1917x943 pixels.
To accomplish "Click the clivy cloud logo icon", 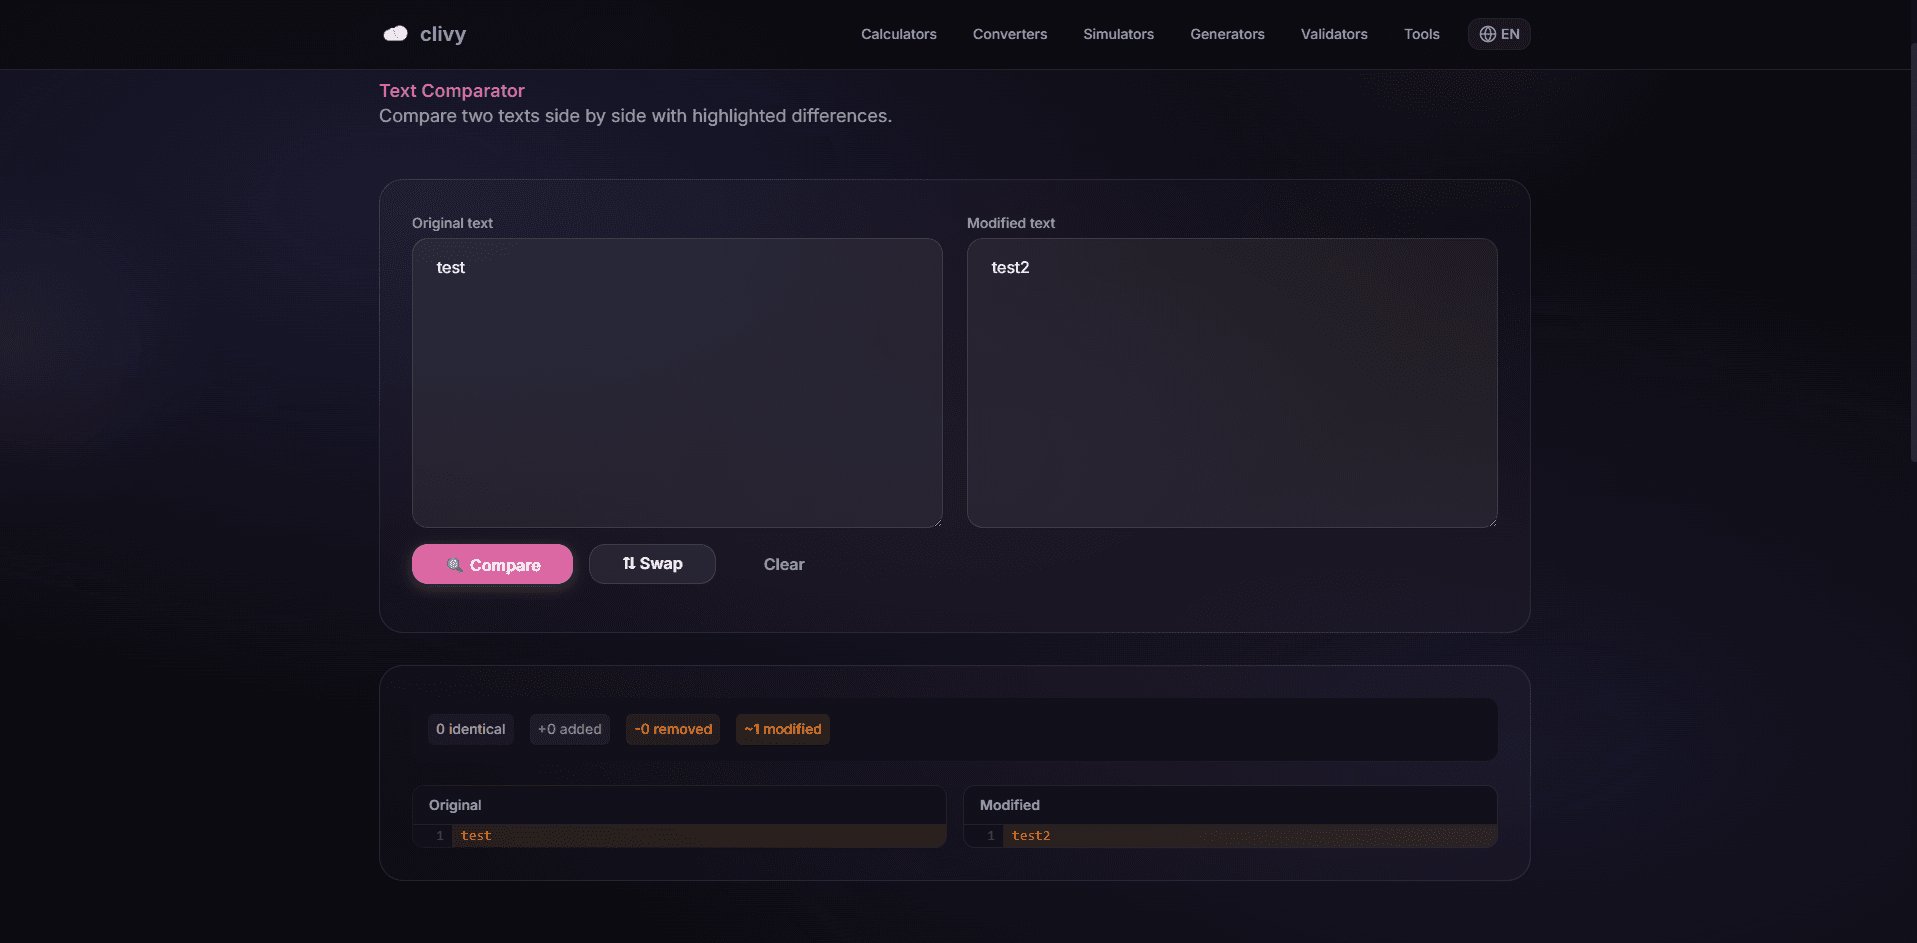I will pos(396,33).
